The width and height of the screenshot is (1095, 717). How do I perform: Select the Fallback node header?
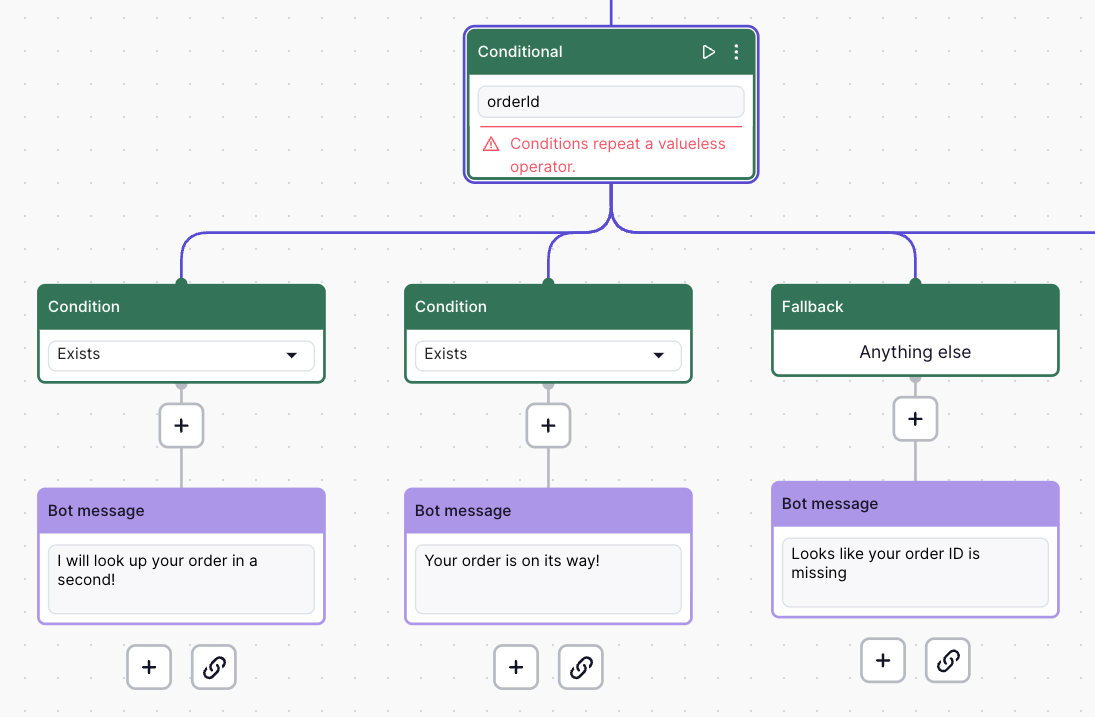(x=915, y=307)
